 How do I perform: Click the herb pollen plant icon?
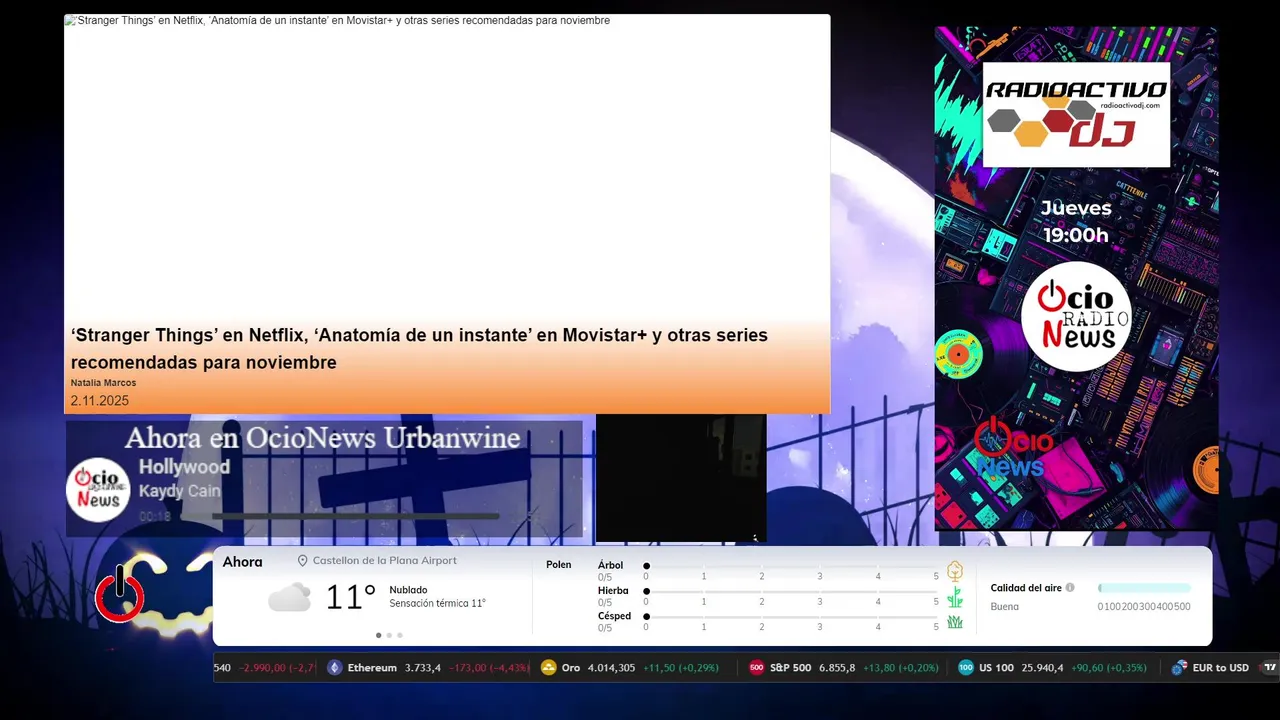[955, 597]
